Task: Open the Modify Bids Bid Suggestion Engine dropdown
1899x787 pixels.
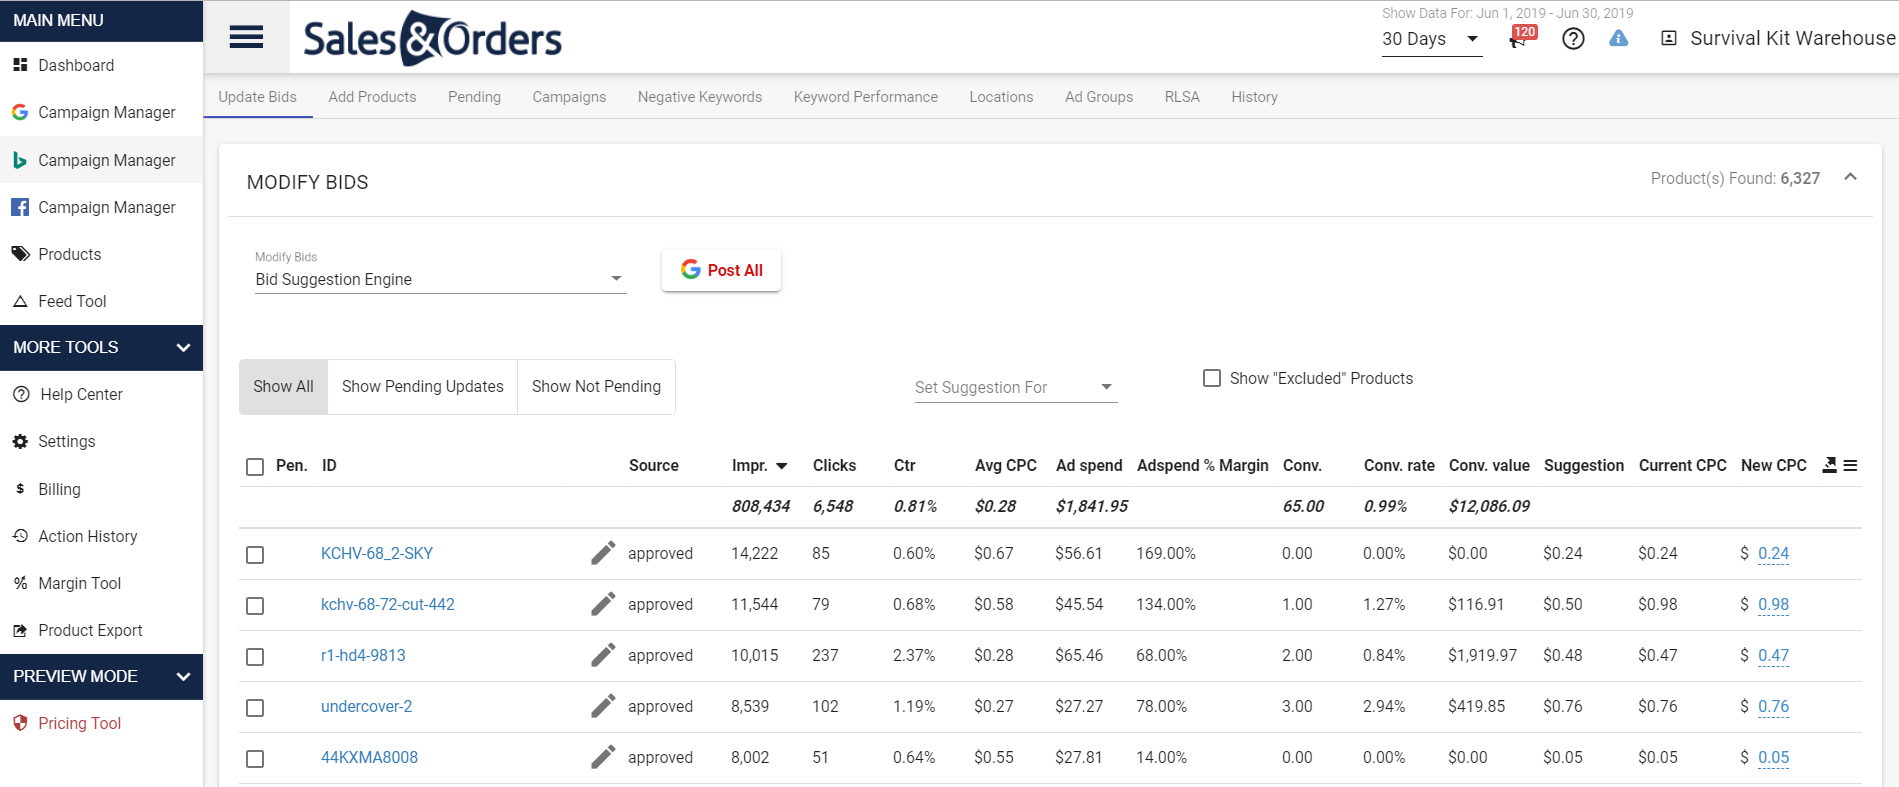Action: [x=440, y=279]
